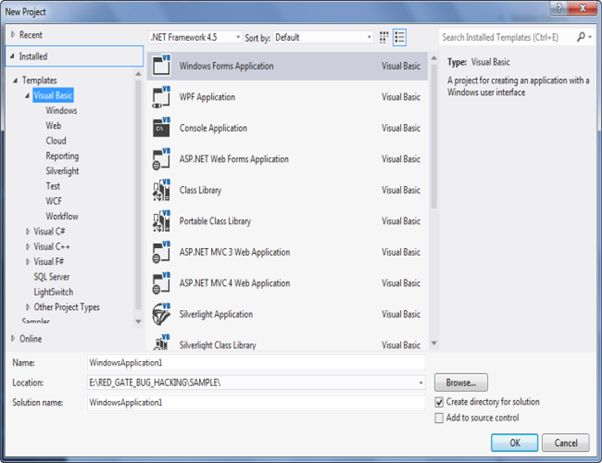
Task: Click the search options dropdown arrow
Action: [590, 37]
